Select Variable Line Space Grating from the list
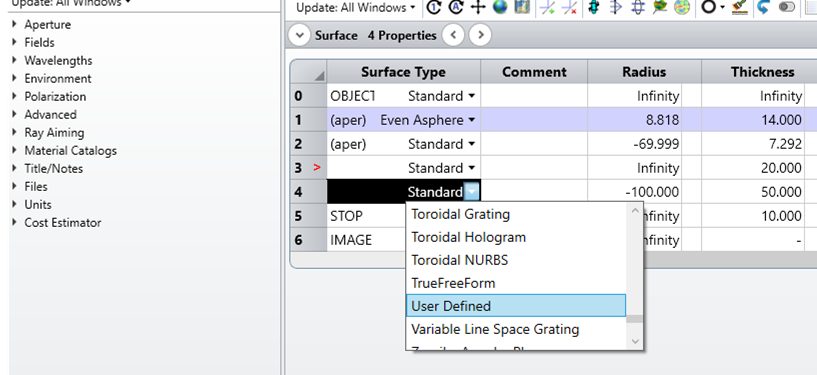The width and height of the screenshot is (817, 375). click(x=516, y=329)
